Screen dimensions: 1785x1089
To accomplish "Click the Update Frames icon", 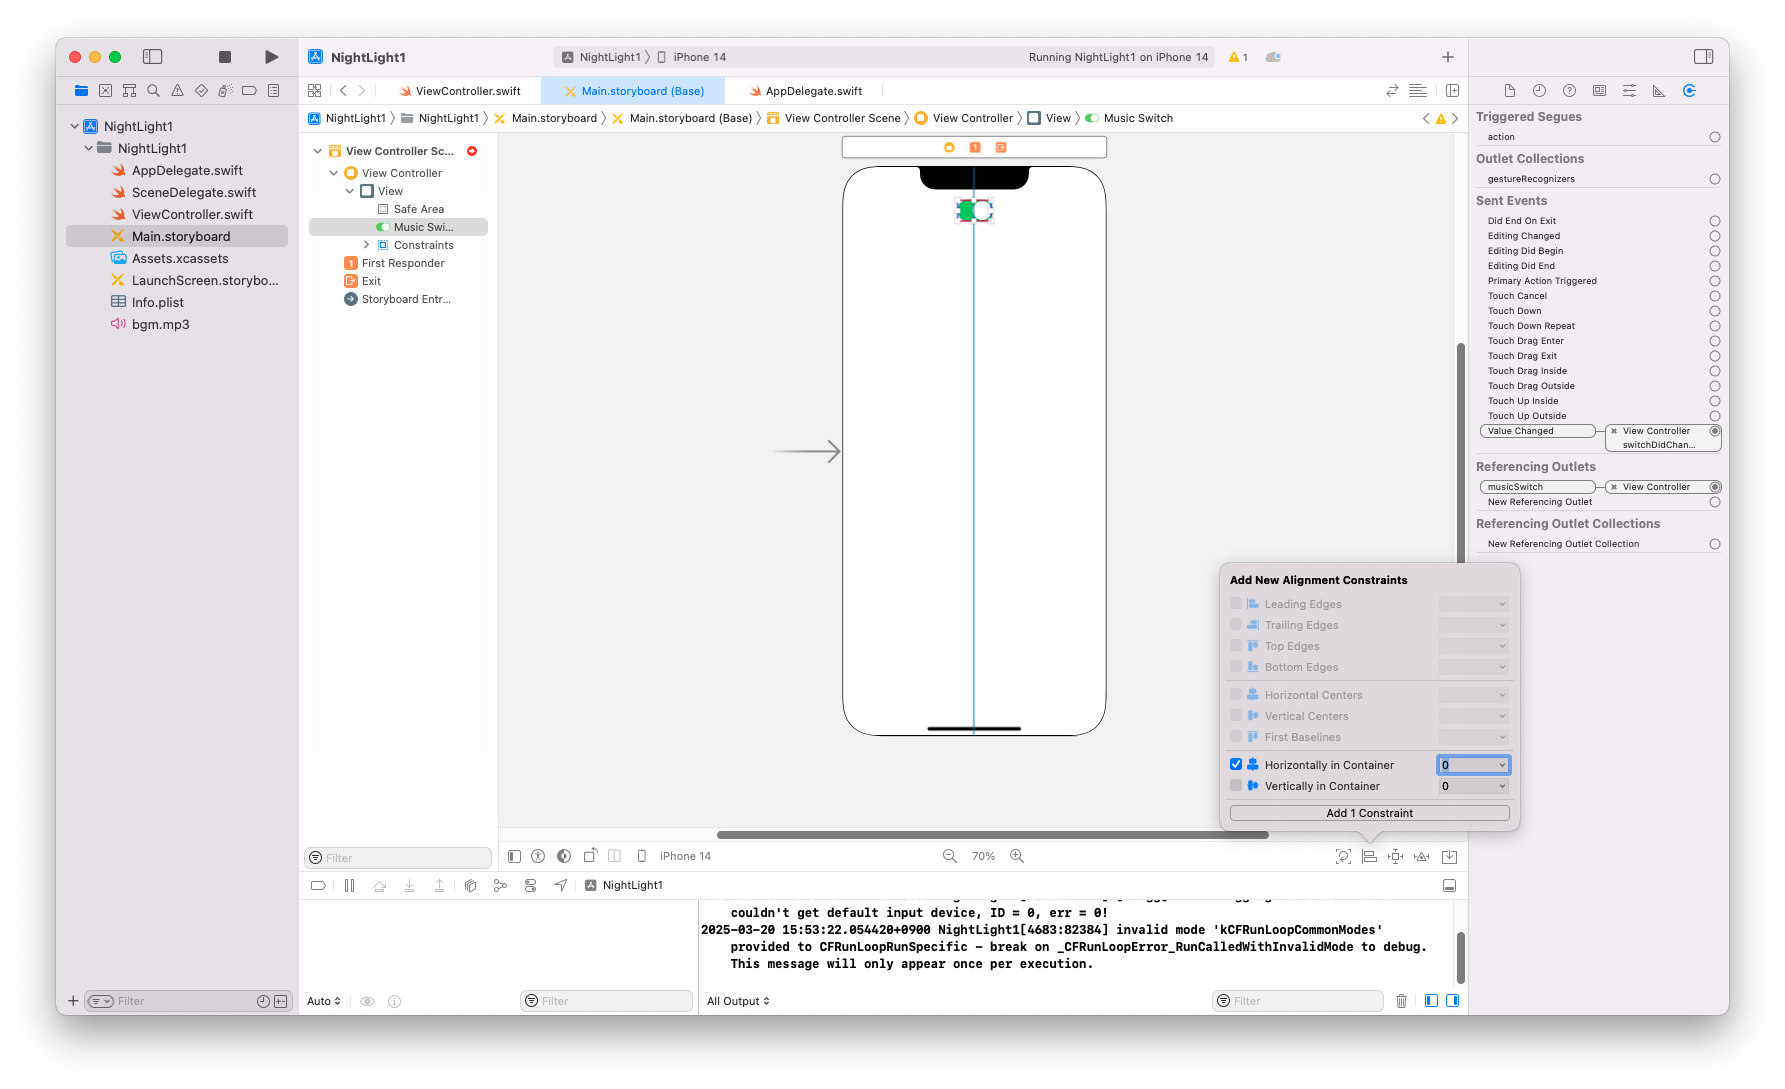I will pyautogui.click(x=1344, y=856).
